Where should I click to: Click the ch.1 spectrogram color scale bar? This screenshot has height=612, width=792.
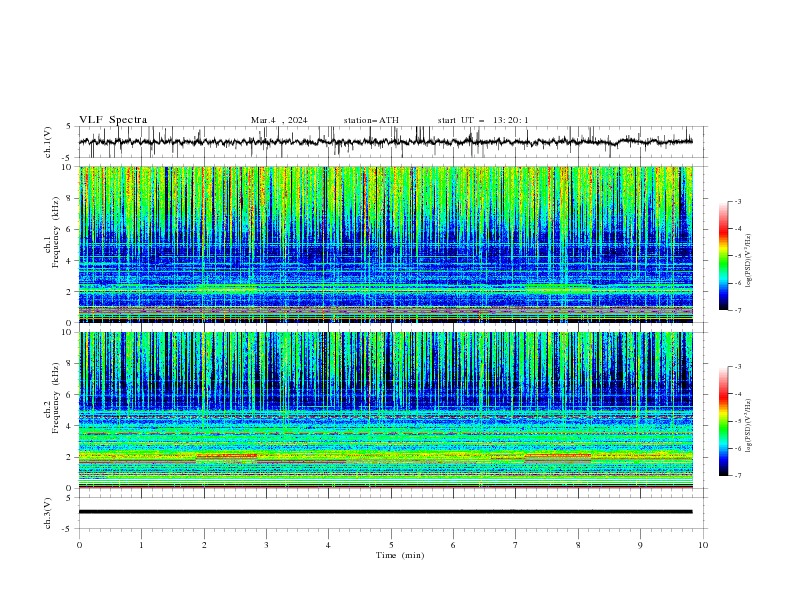pyautogui.click(x=723, y=256)
